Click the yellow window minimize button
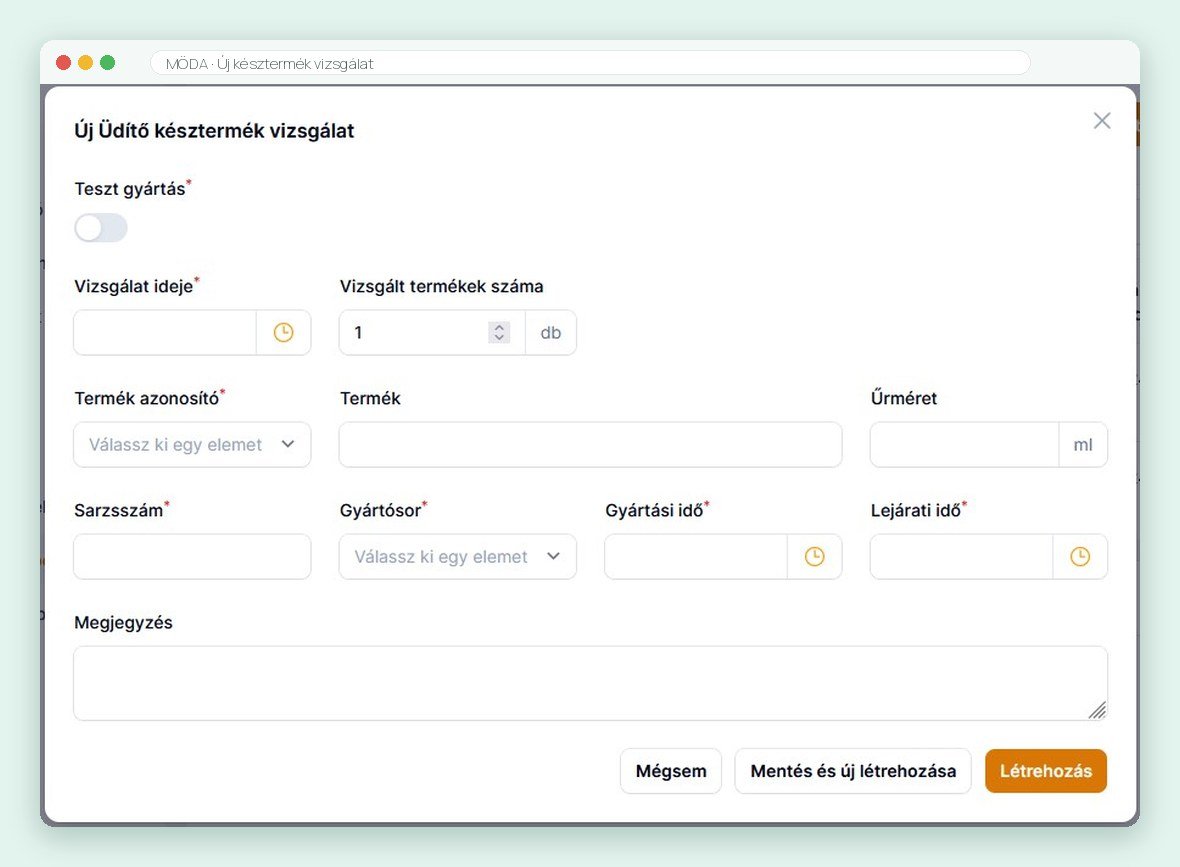1180x867 pixels. tap(85, 62)
